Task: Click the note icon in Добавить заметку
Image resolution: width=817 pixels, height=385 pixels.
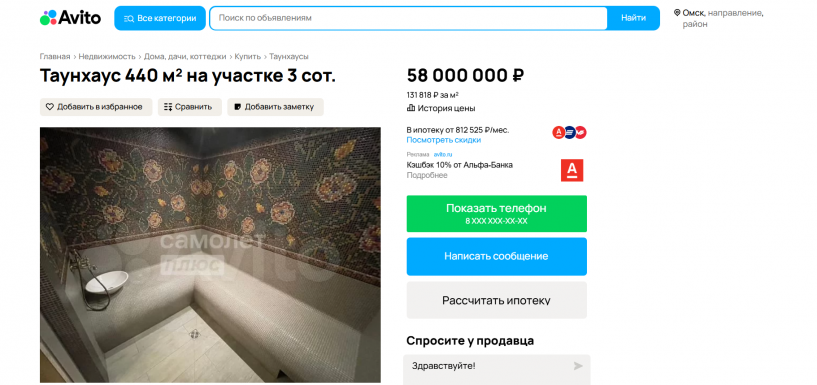Action: [238, 107]
